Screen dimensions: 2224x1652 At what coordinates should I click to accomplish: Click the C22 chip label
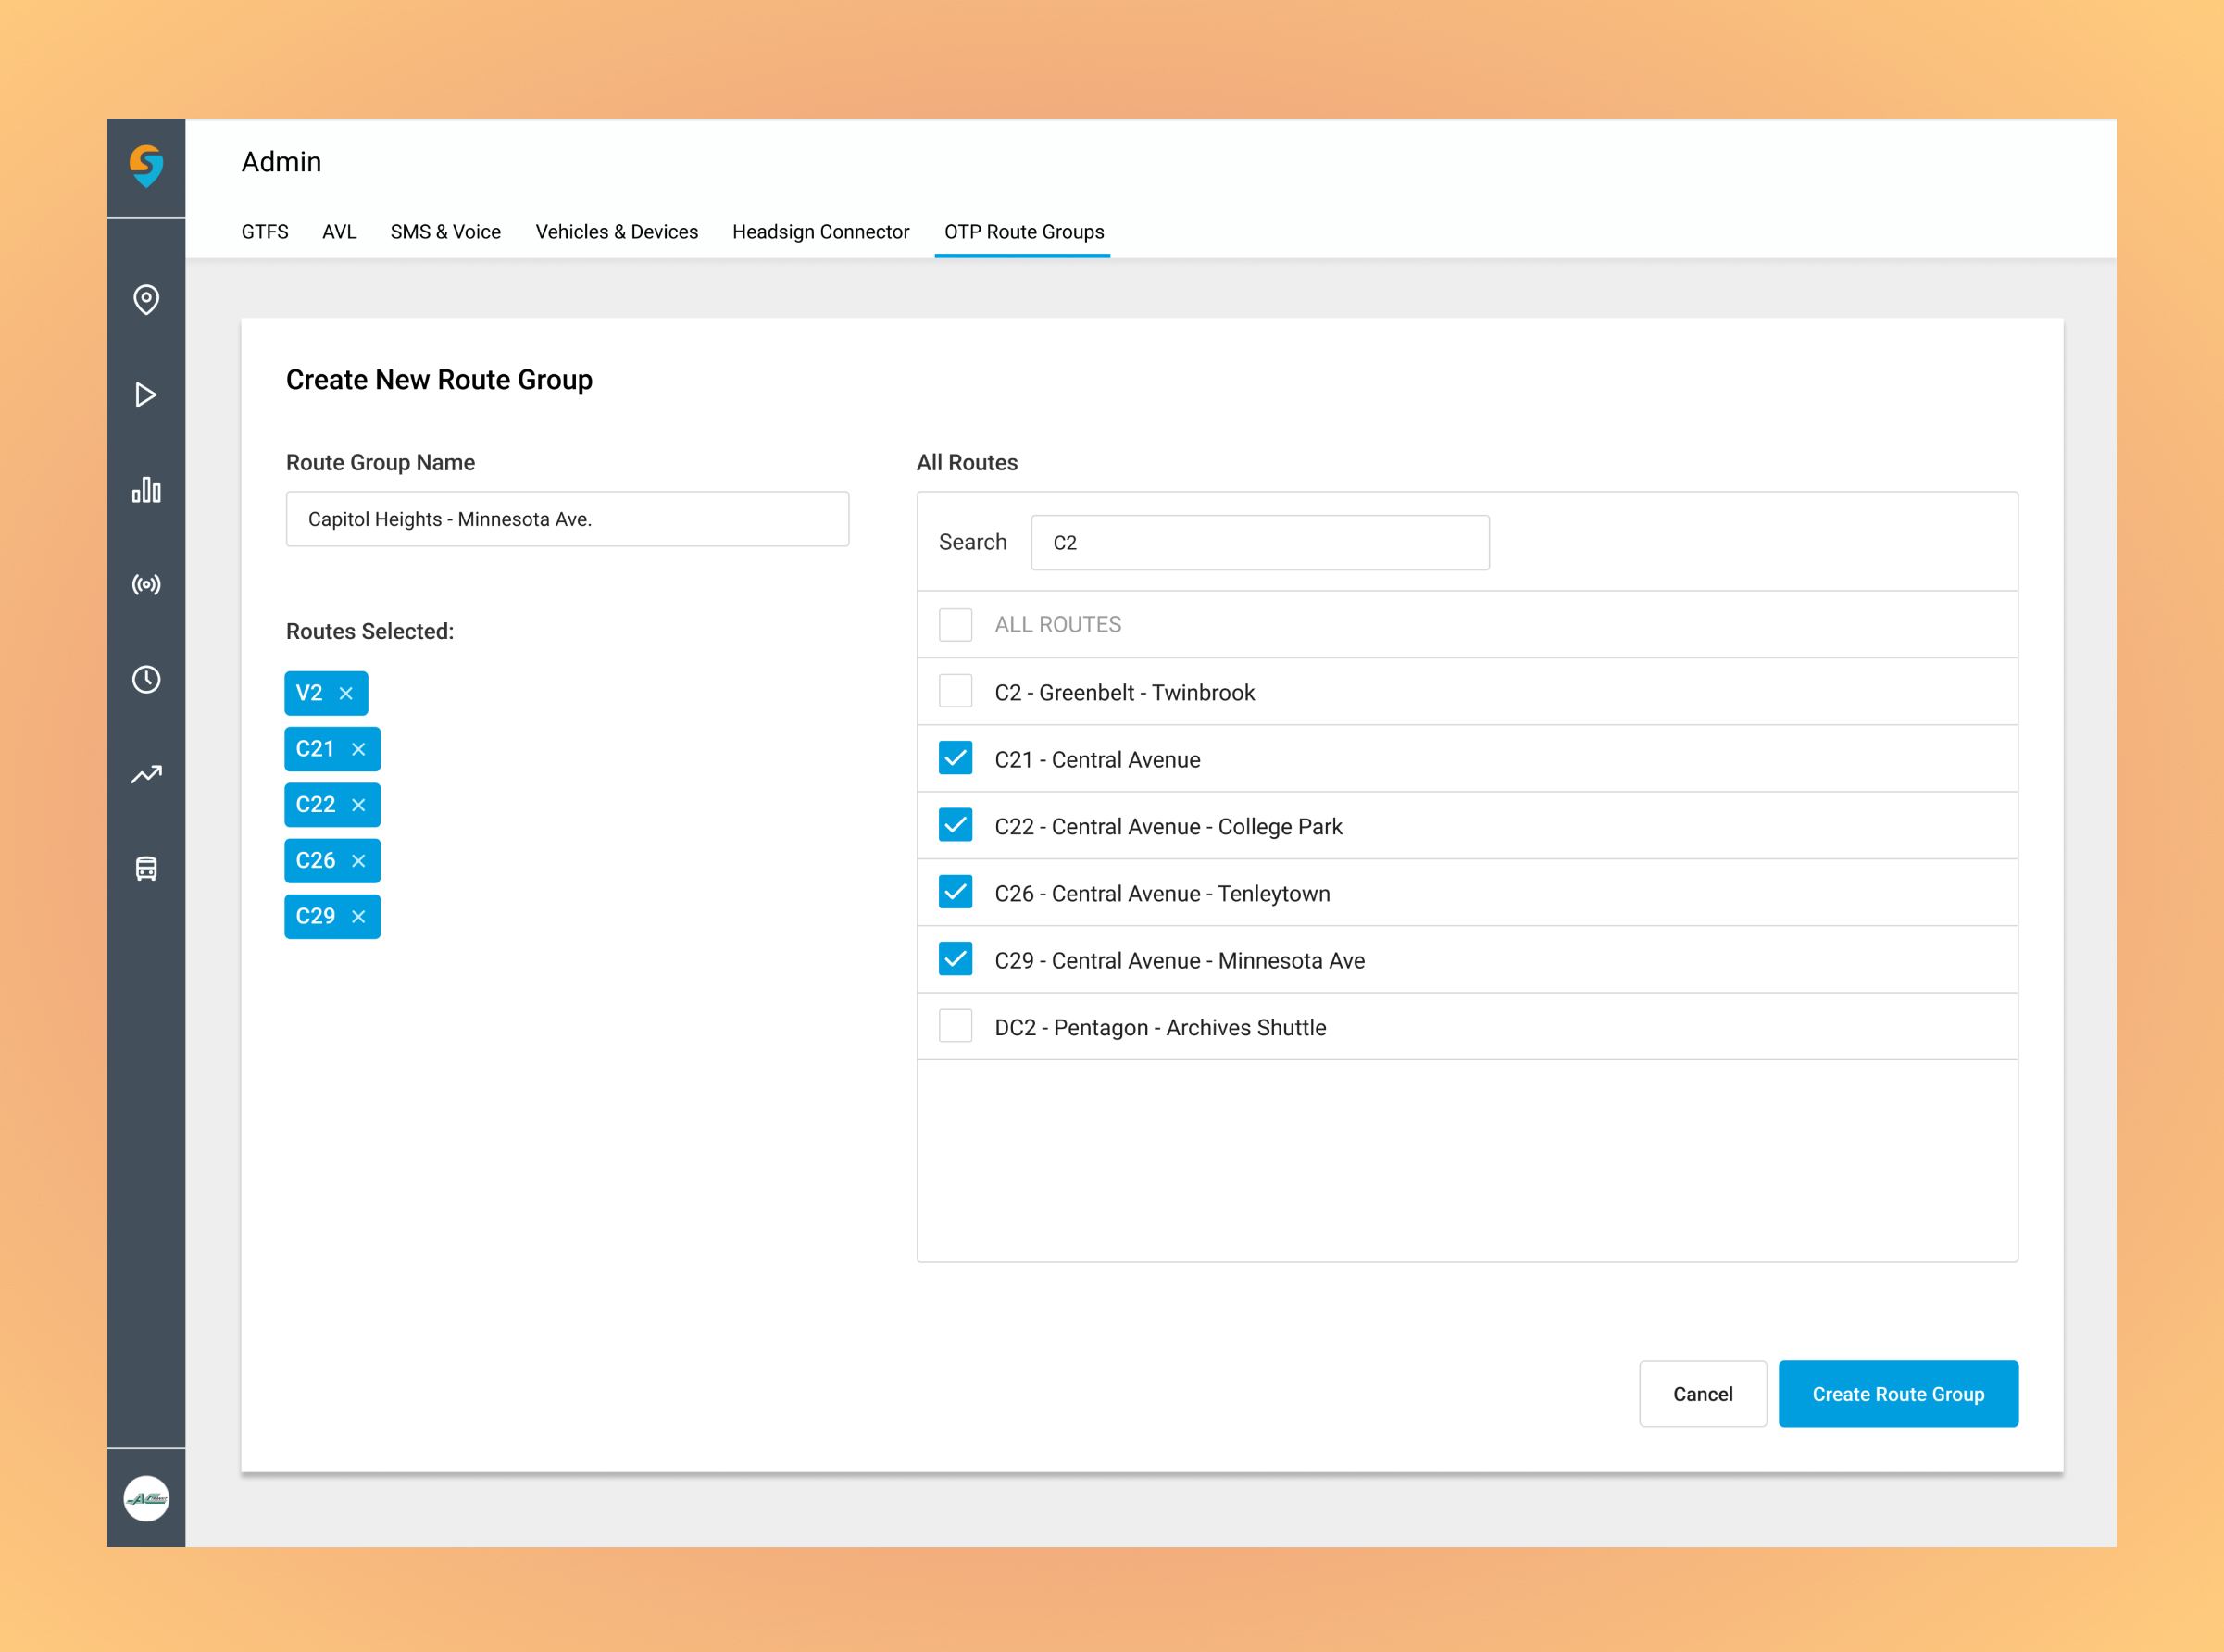(315, 805)
